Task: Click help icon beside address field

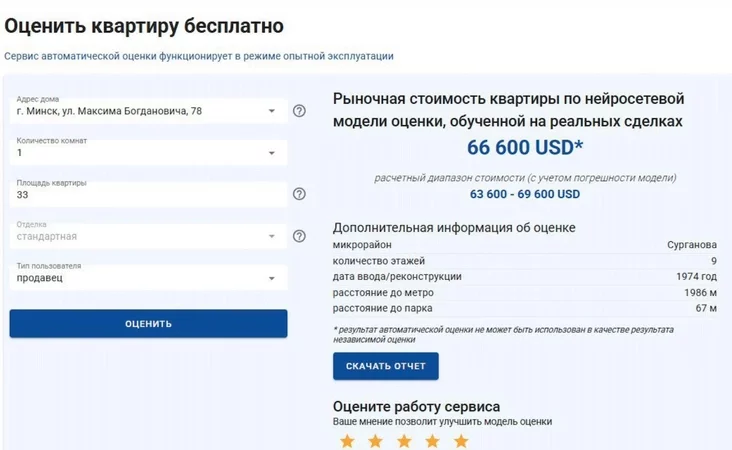Action: click(299, 111)
